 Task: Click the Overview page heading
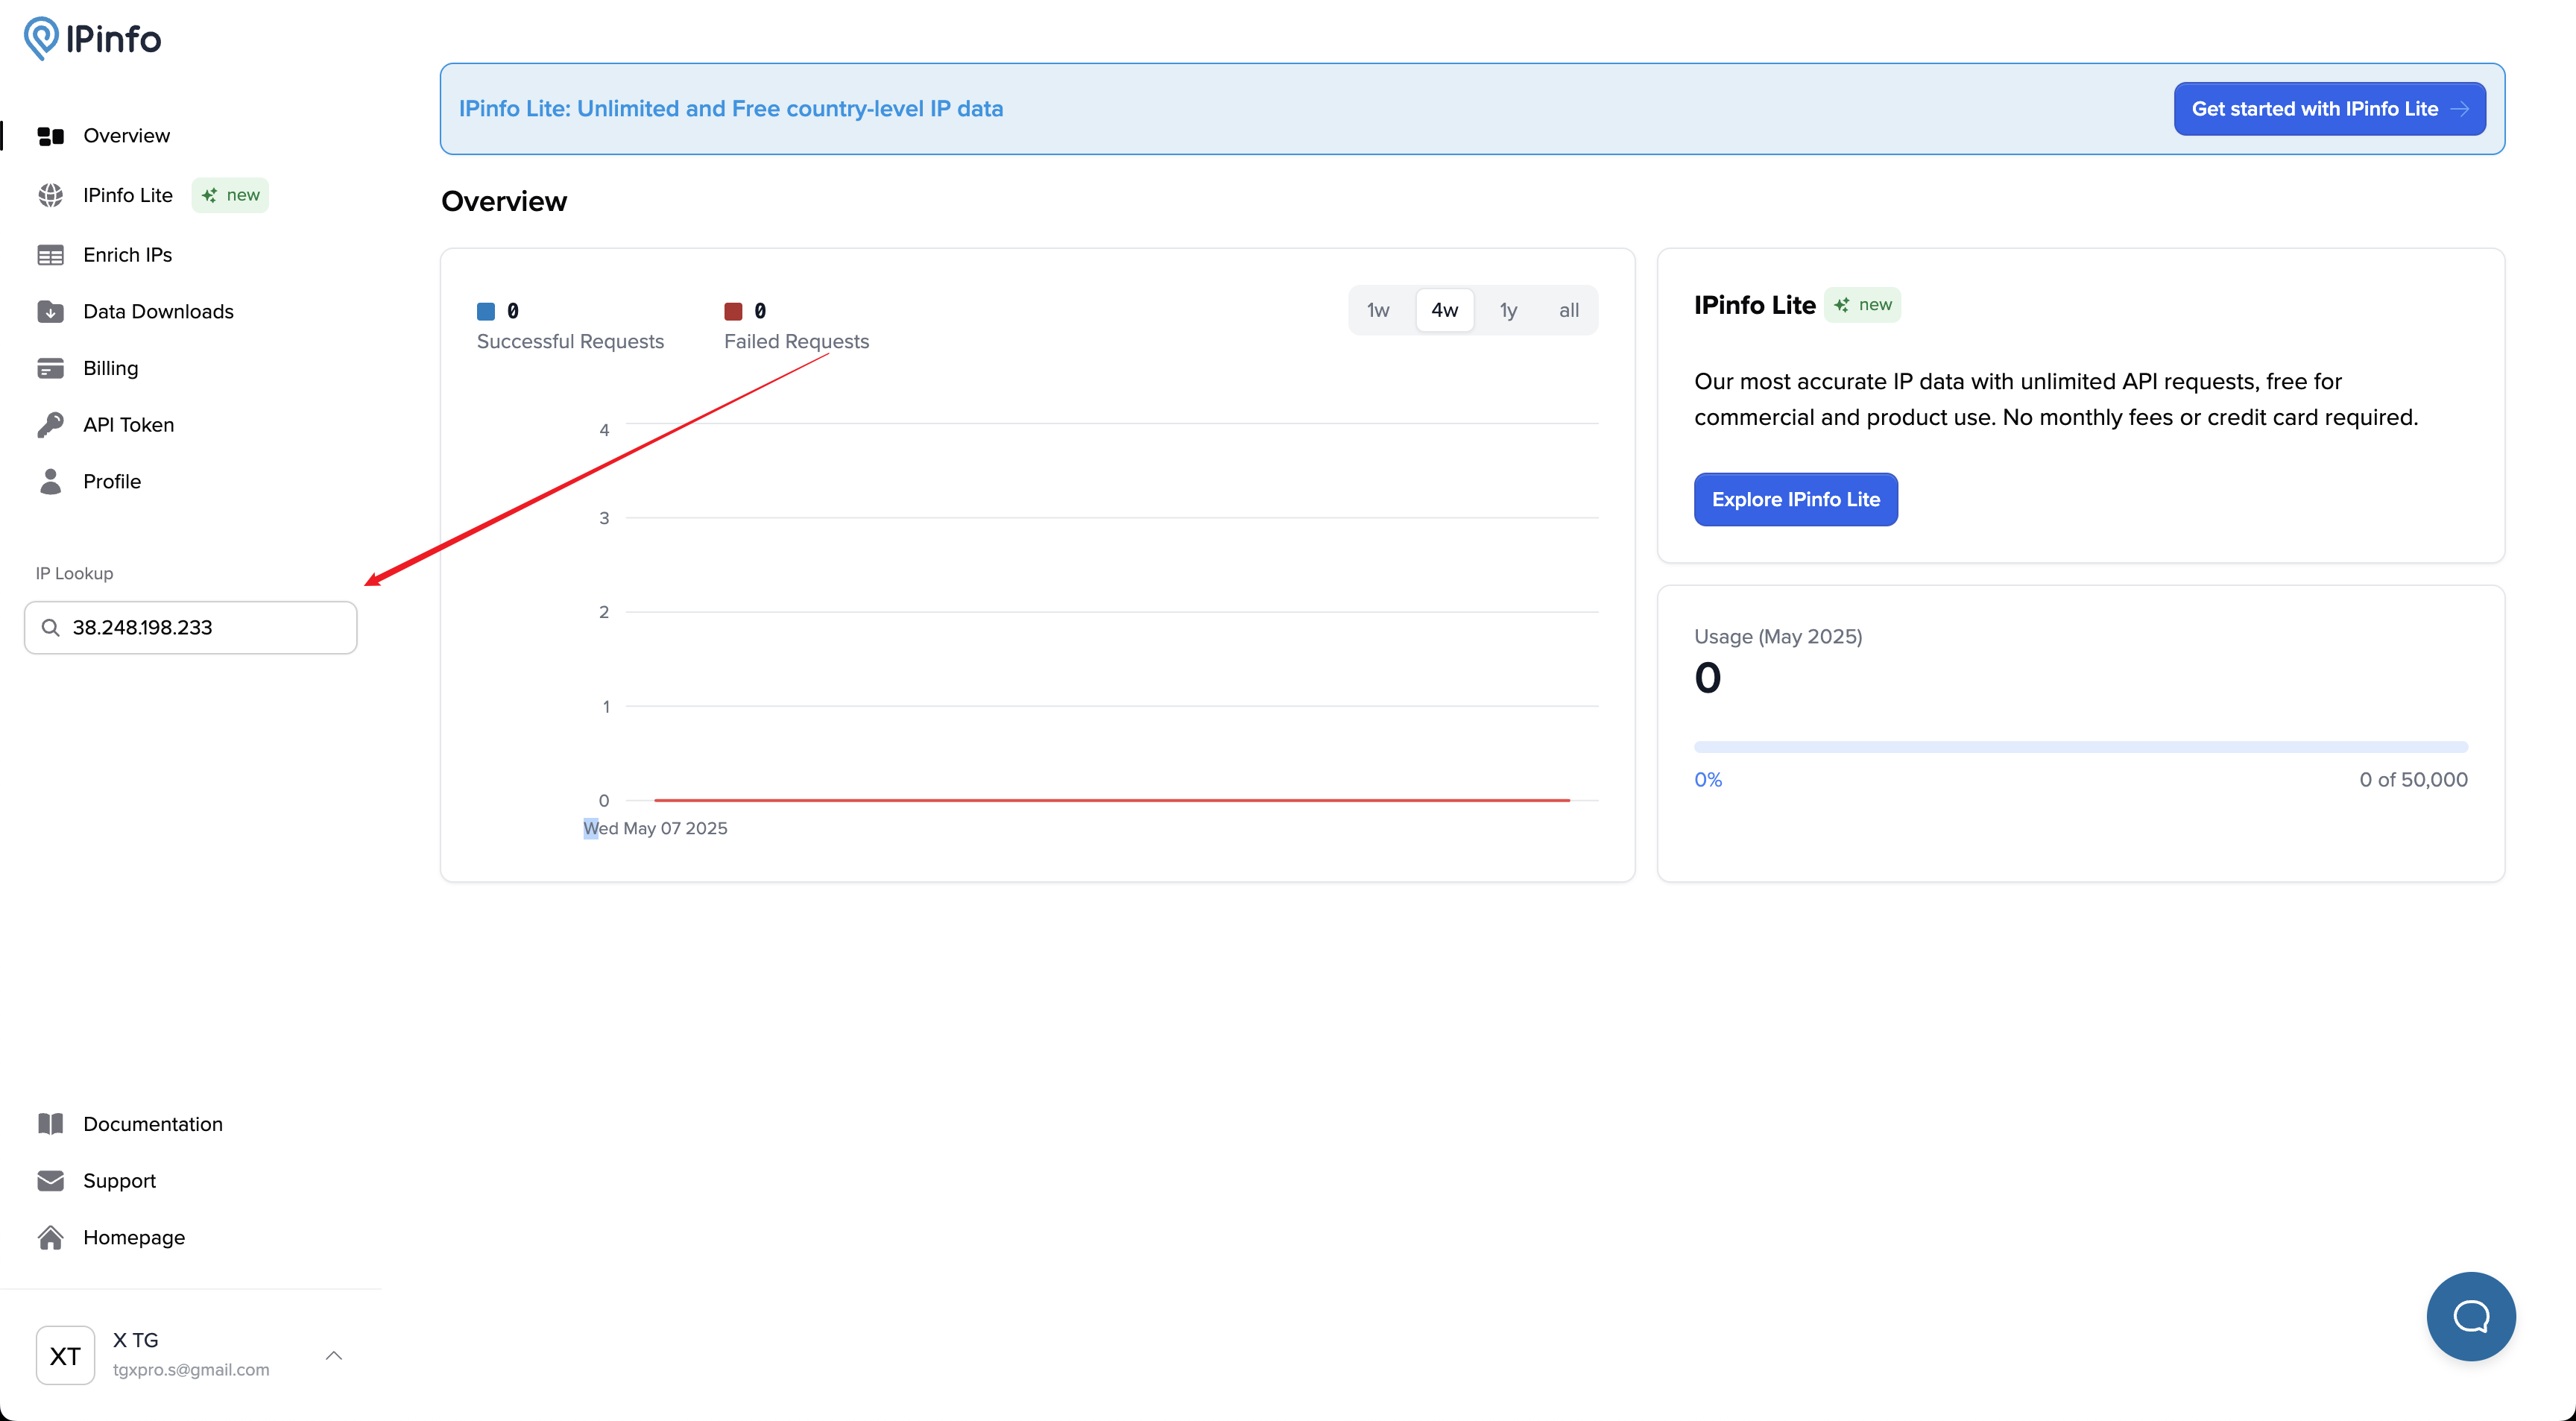coord(504,201)
